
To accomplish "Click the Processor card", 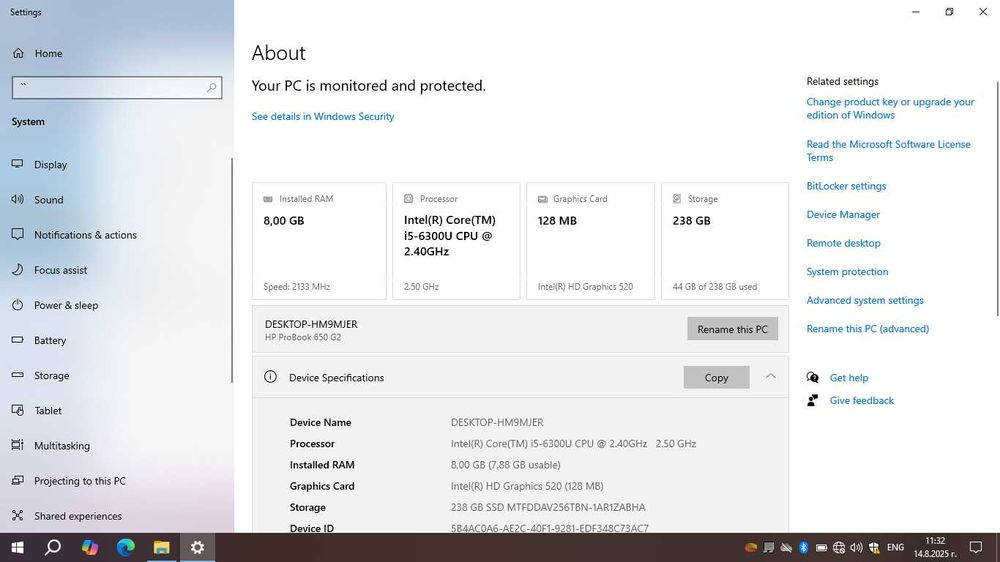I will coord(456,241).
